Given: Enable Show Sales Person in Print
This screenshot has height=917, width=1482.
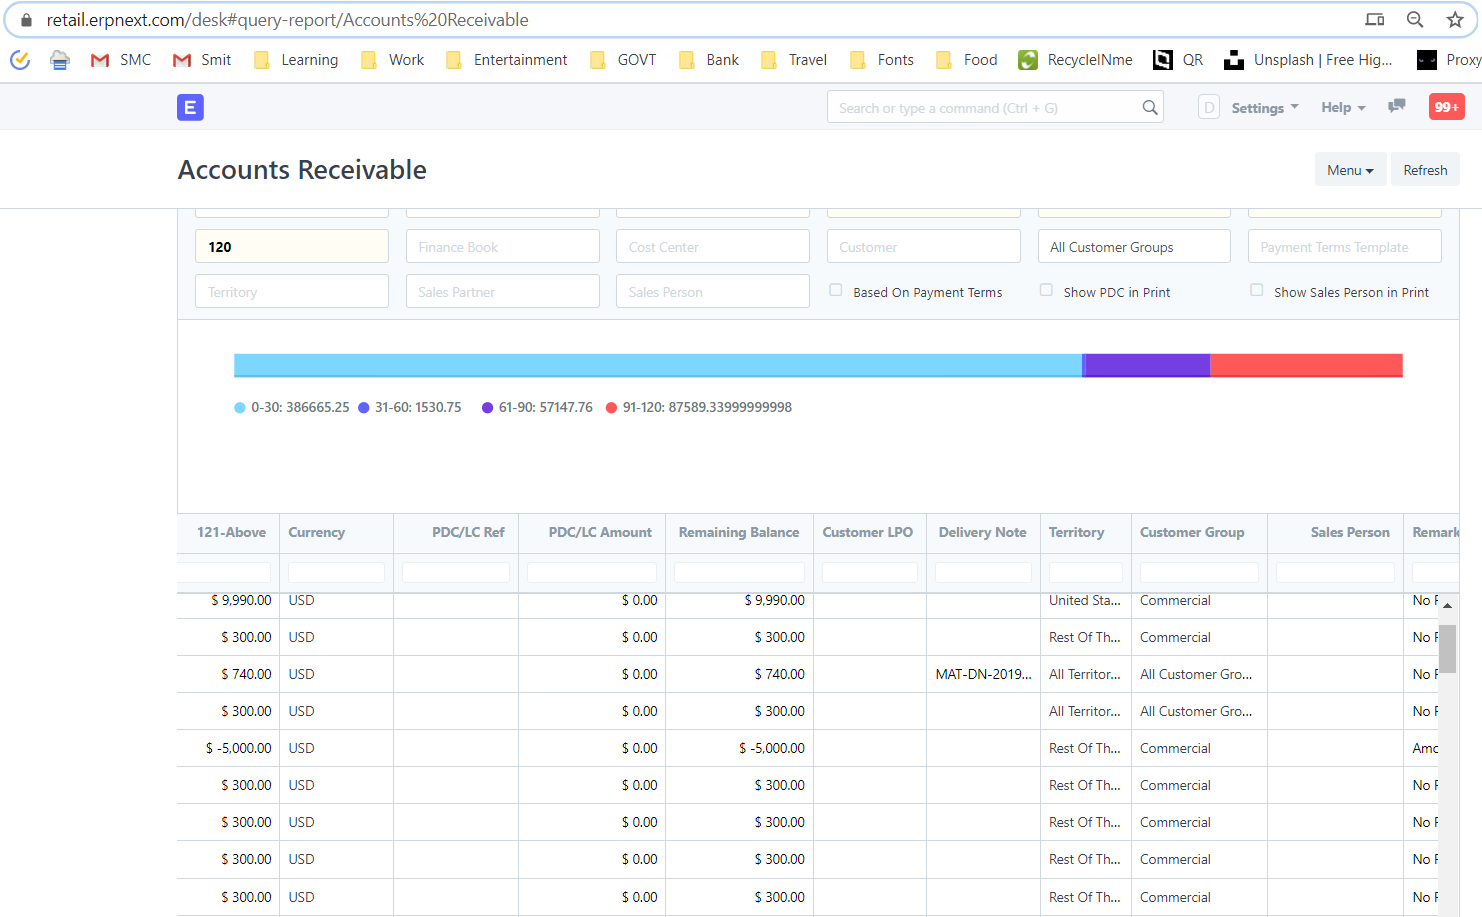Looking at the screenshot, I should (x=1256, y=289).
